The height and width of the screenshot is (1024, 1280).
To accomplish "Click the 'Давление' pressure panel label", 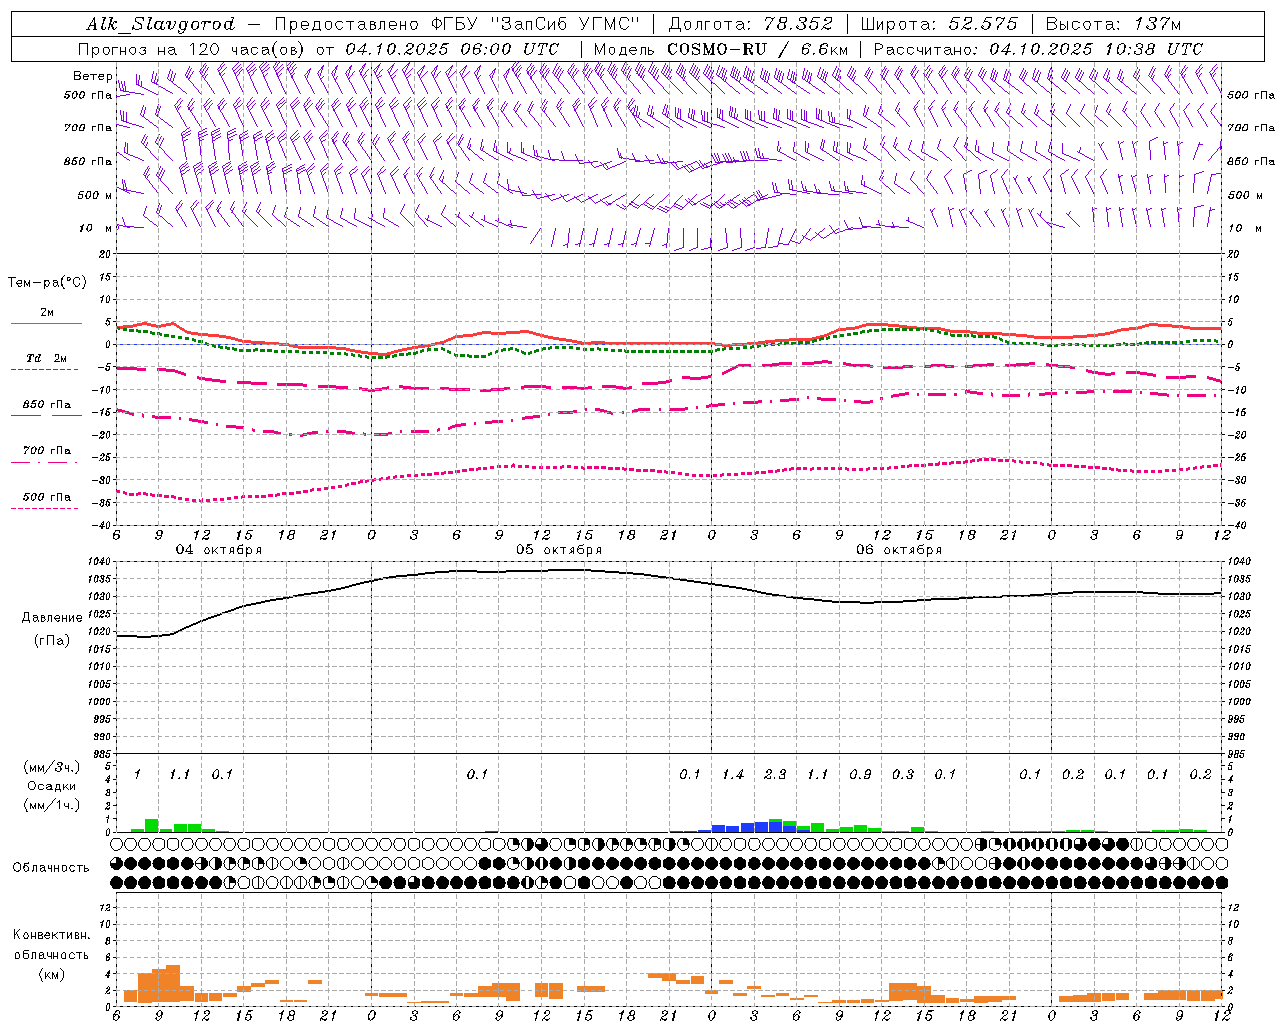I will coord(52,618).
